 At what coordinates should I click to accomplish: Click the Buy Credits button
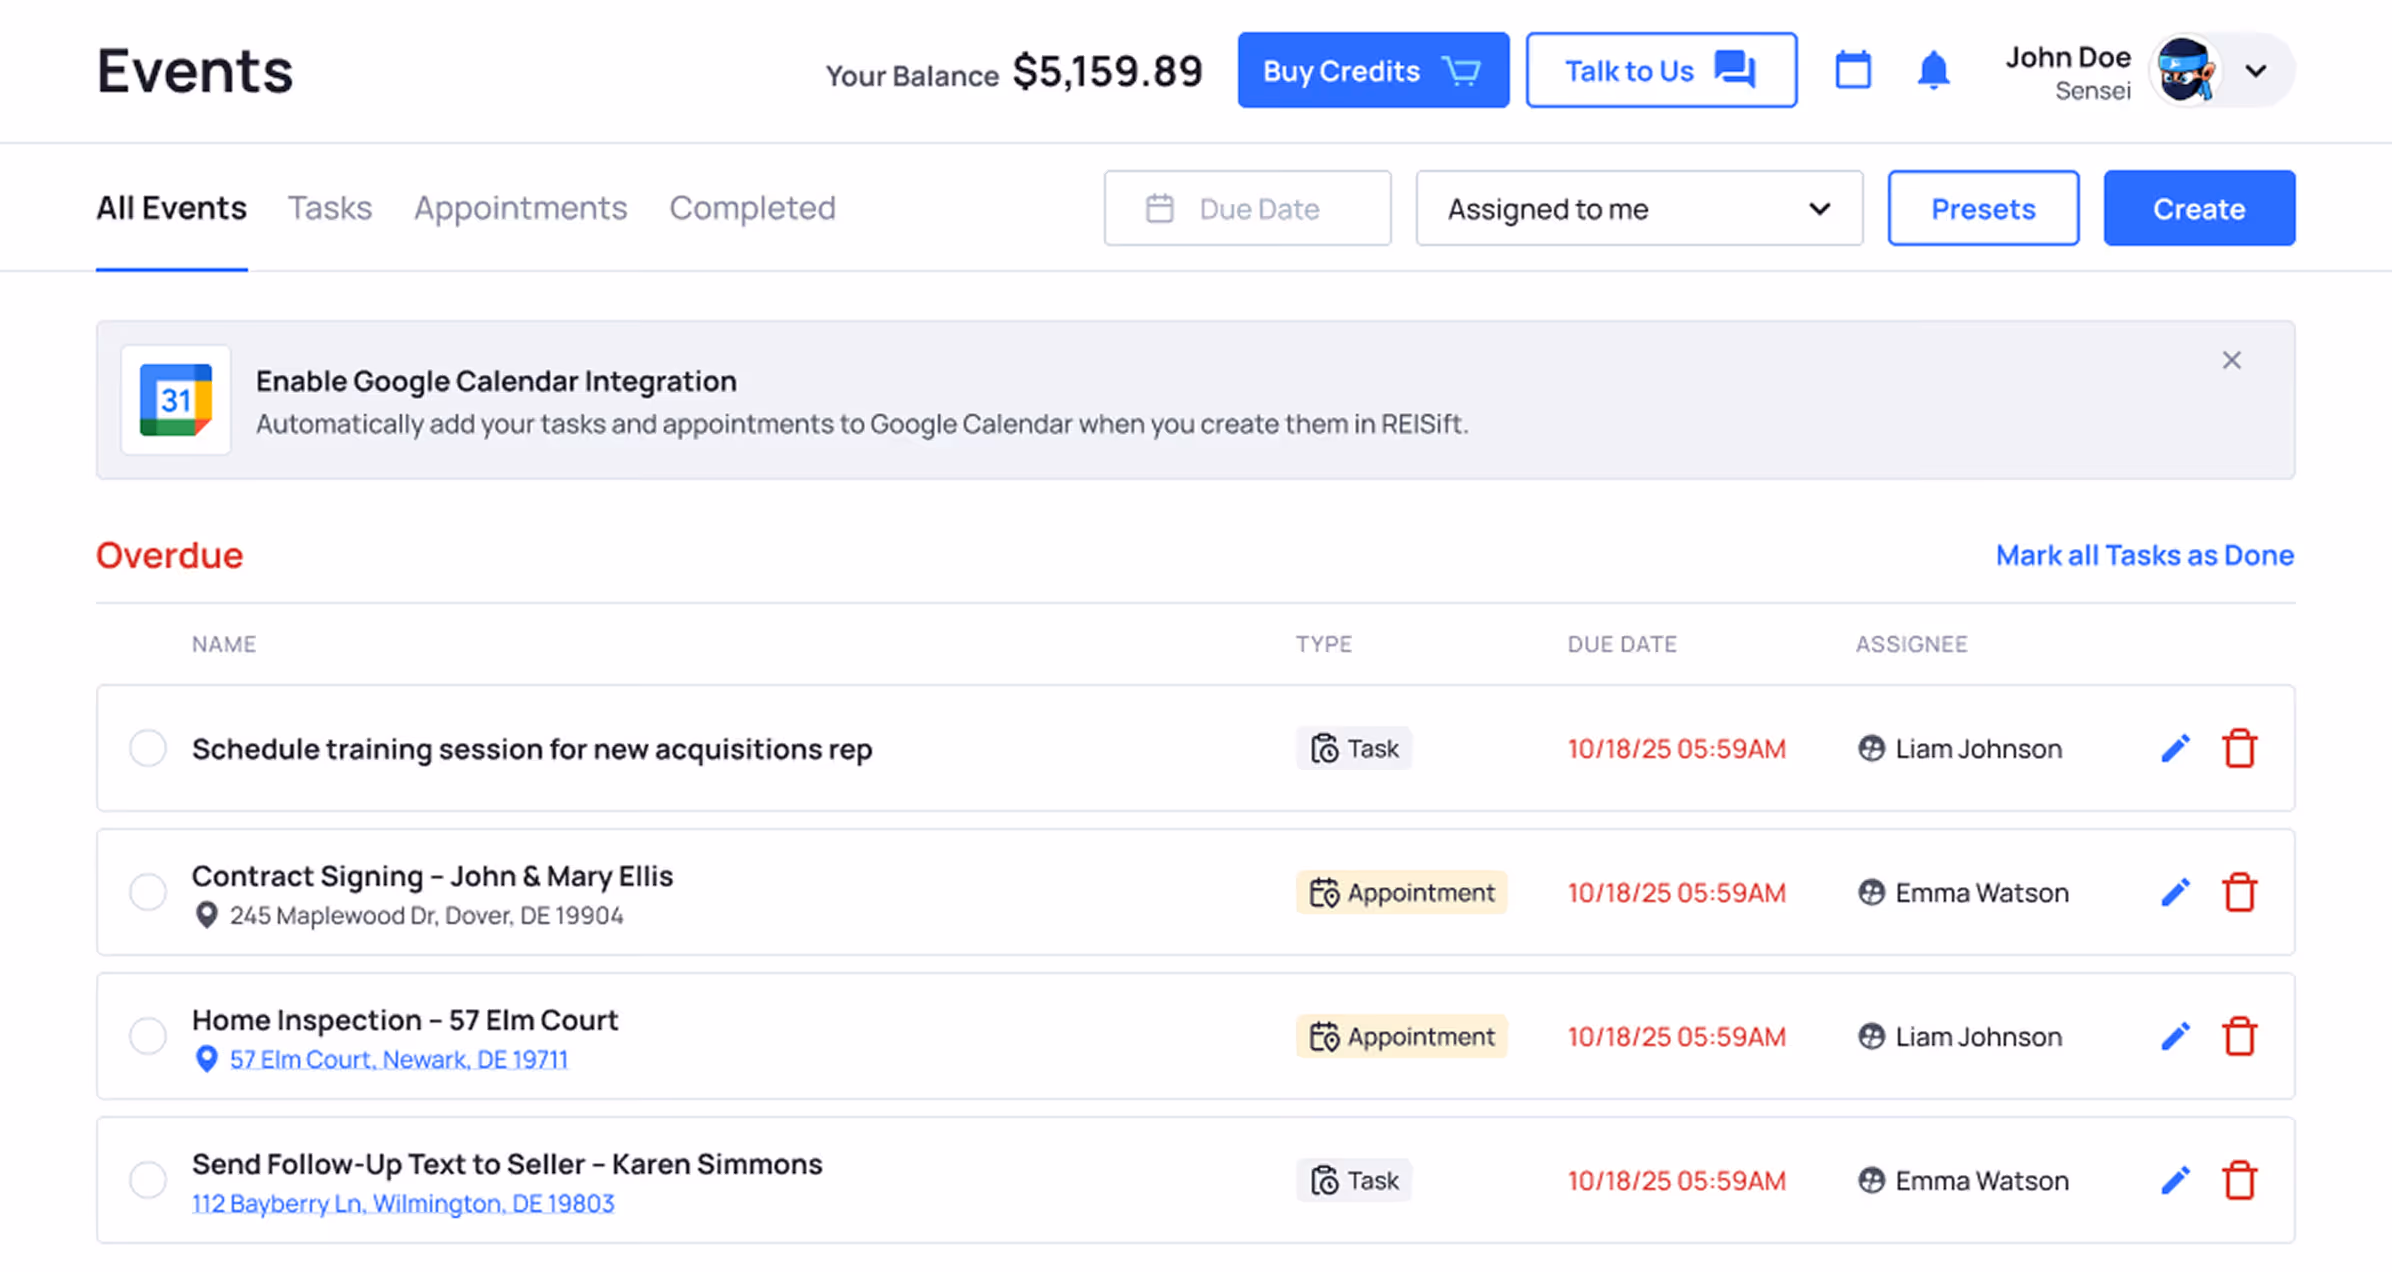coord(1372,70)
